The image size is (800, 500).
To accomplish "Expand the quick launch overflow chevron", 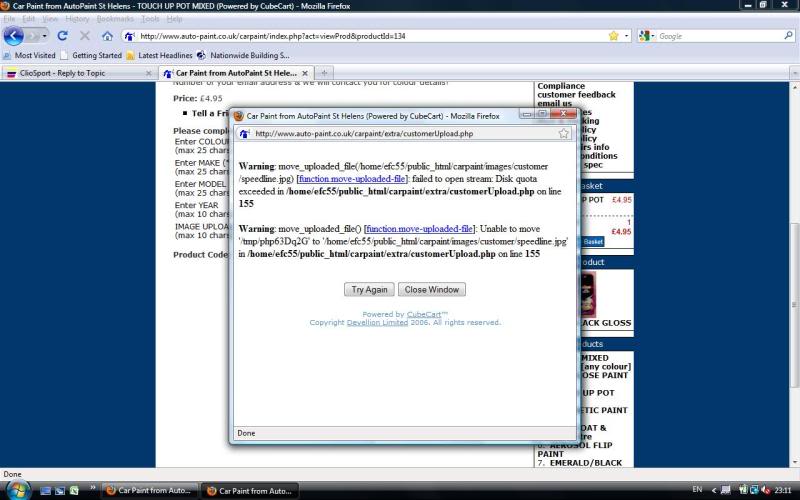I will [x=92, y=488].
